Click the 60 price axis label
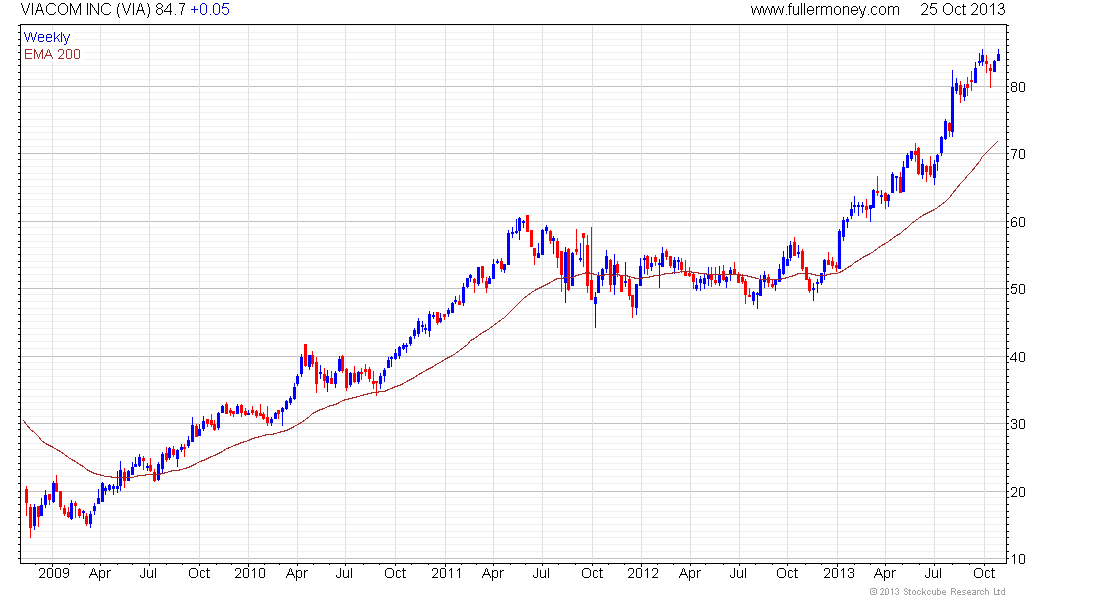The width and height of the screenshot is (1100, 600). (x=1017, y=222)
